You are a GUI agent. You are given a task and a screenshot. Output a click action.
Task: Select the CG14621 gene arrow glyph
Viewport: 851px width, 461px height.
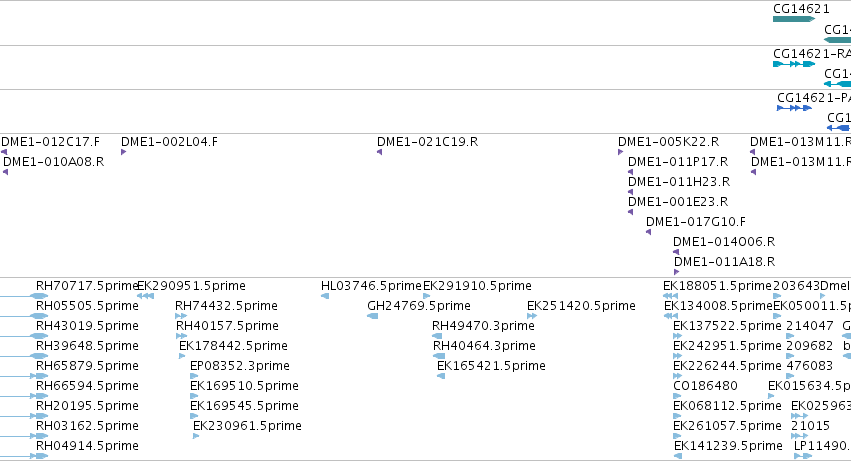pyautogui.click(x=794, y=19)
